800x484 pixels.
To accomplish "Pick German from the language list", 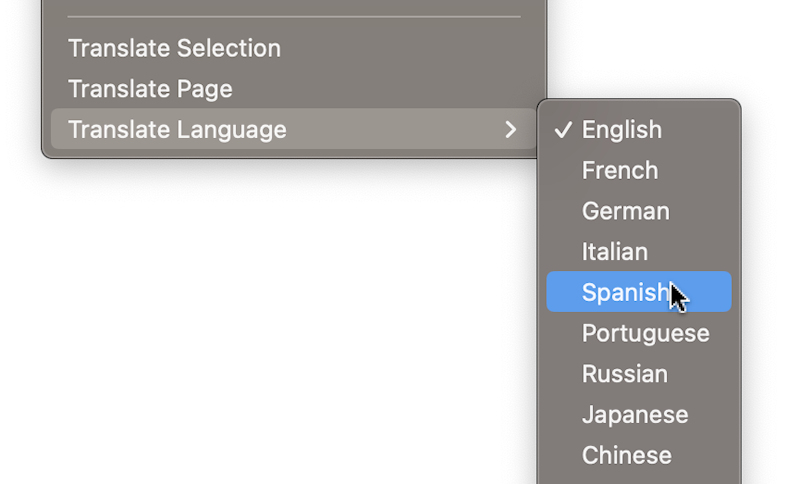I will click(x=625, y=211).
